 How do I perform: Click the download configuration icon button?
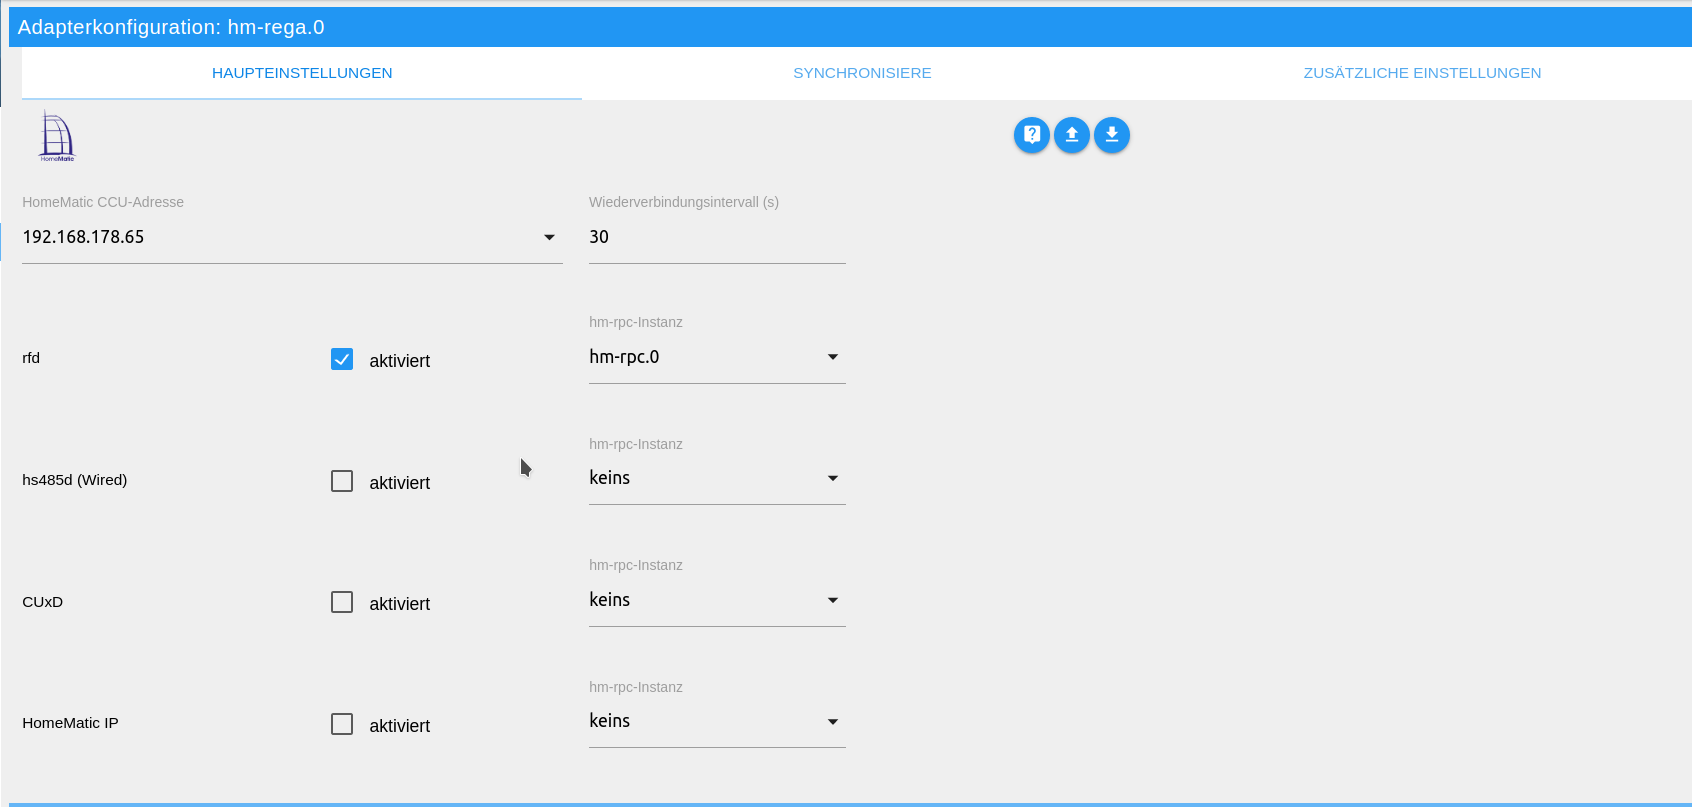(1112, 135)
